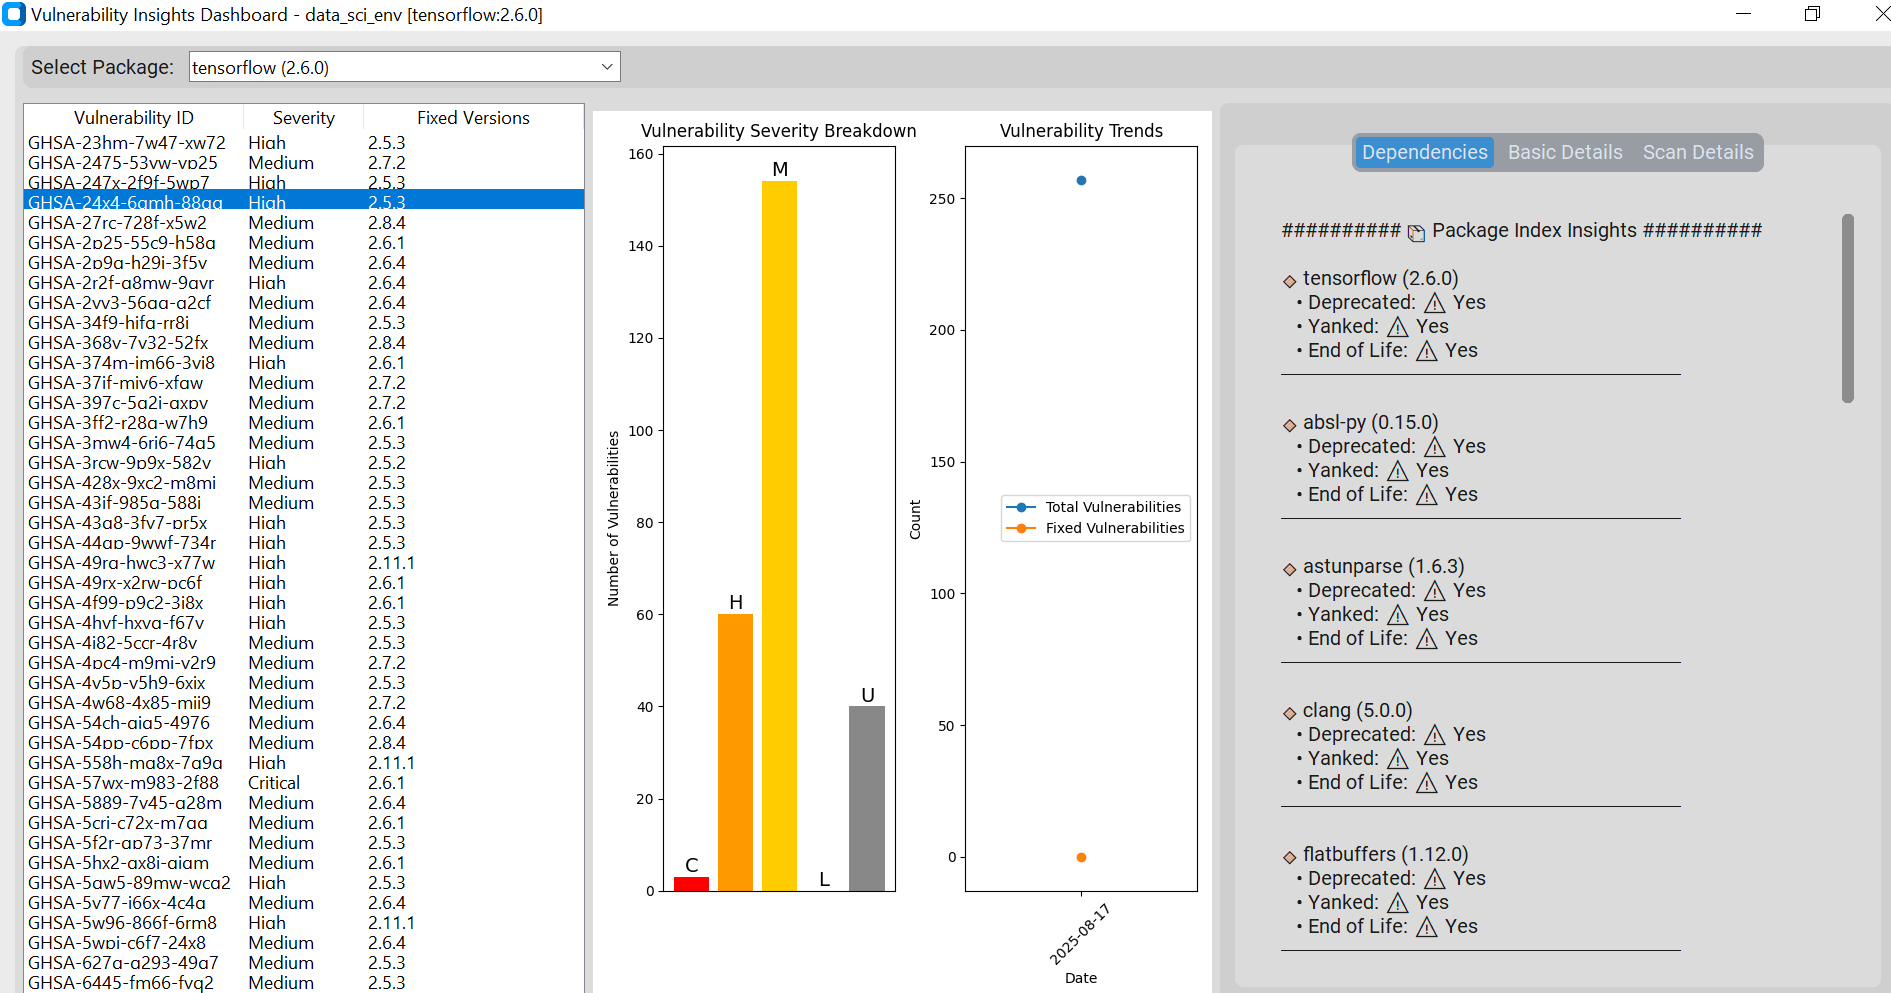Screen dimensions: 1891x993
Task: Select row GHSA-4w68-4x85-mii9
Action: point(304,703)
